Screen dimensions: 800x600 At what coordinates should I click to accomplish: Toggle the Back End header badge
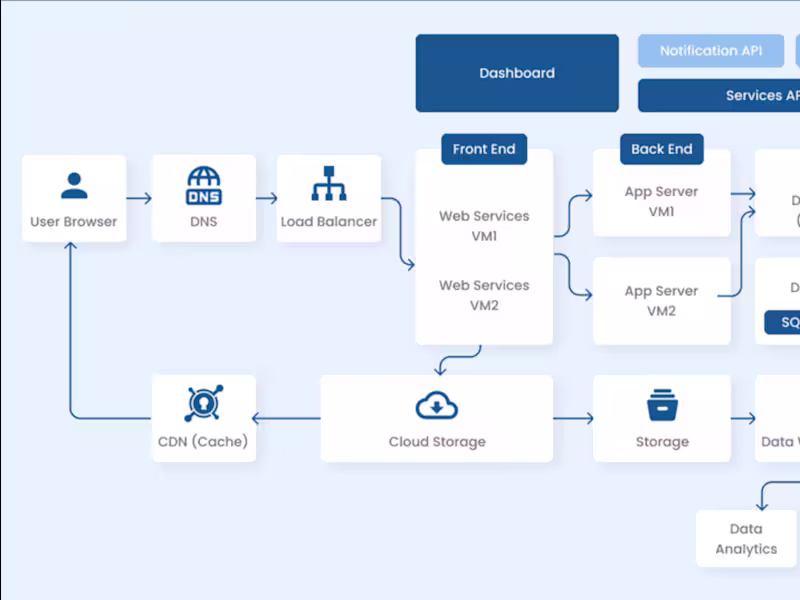tap(661, 148)
